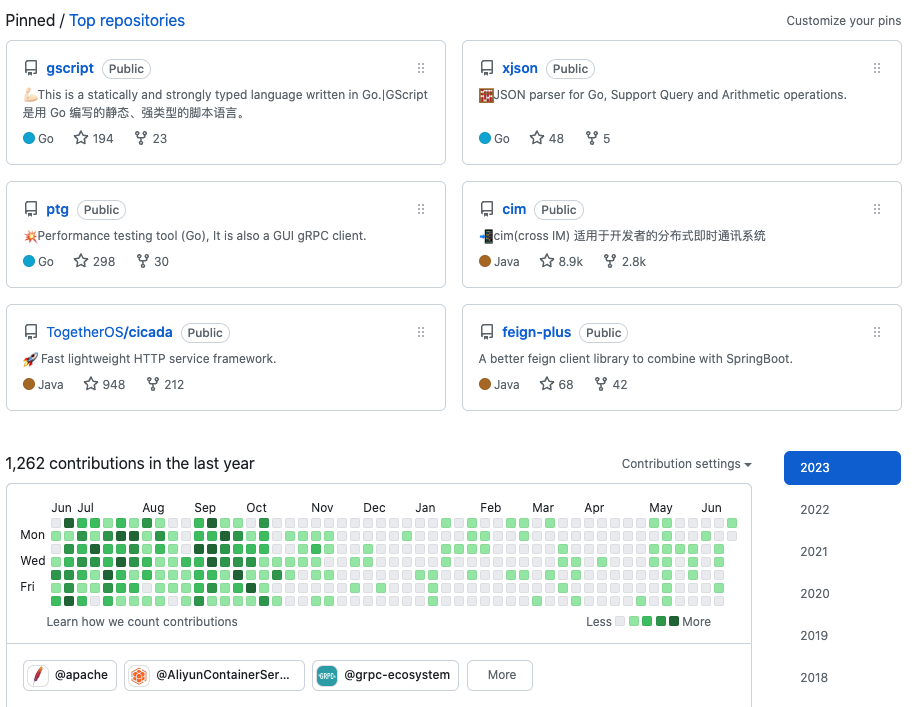This screenshot has width=922, height=707.
Task: Click the cim repository icon
Action: pyautogui.click(x=487, y=209)
